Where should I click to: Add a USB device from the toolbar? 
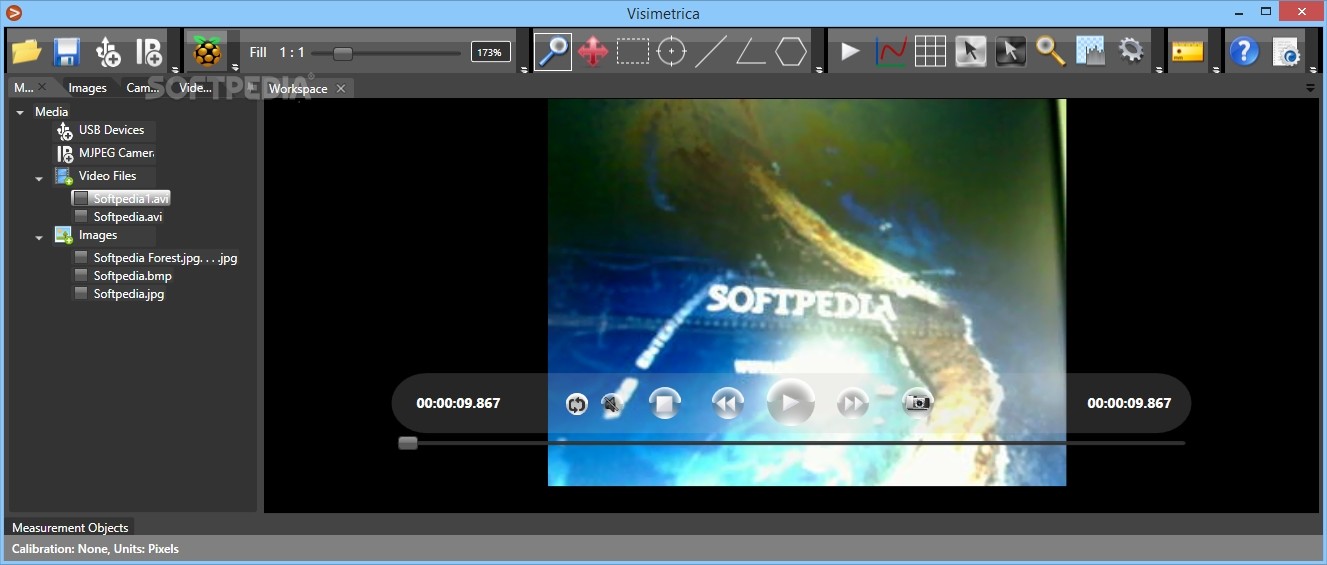(107, 51)
